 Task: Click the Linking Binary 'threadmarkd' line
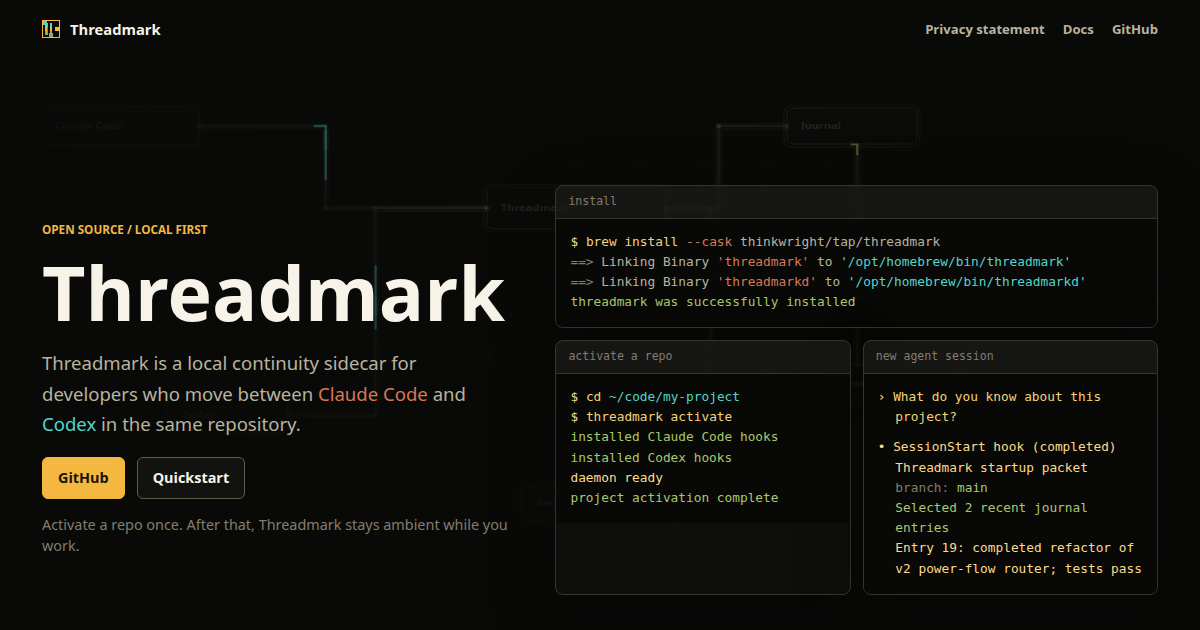point(828,282)
